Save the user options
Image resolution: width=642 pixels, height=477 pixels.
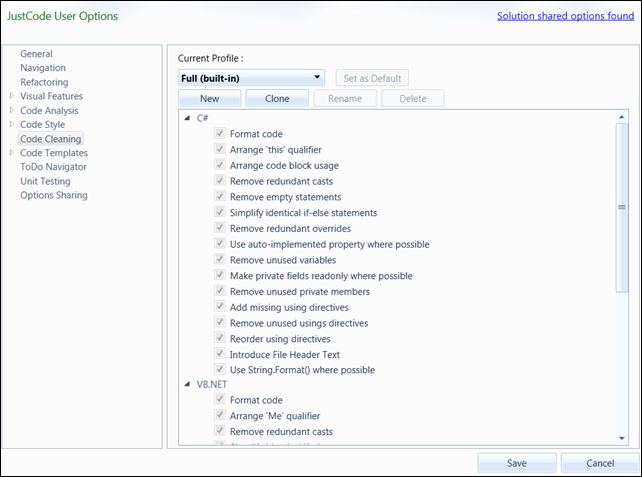(x=517, y=463)
